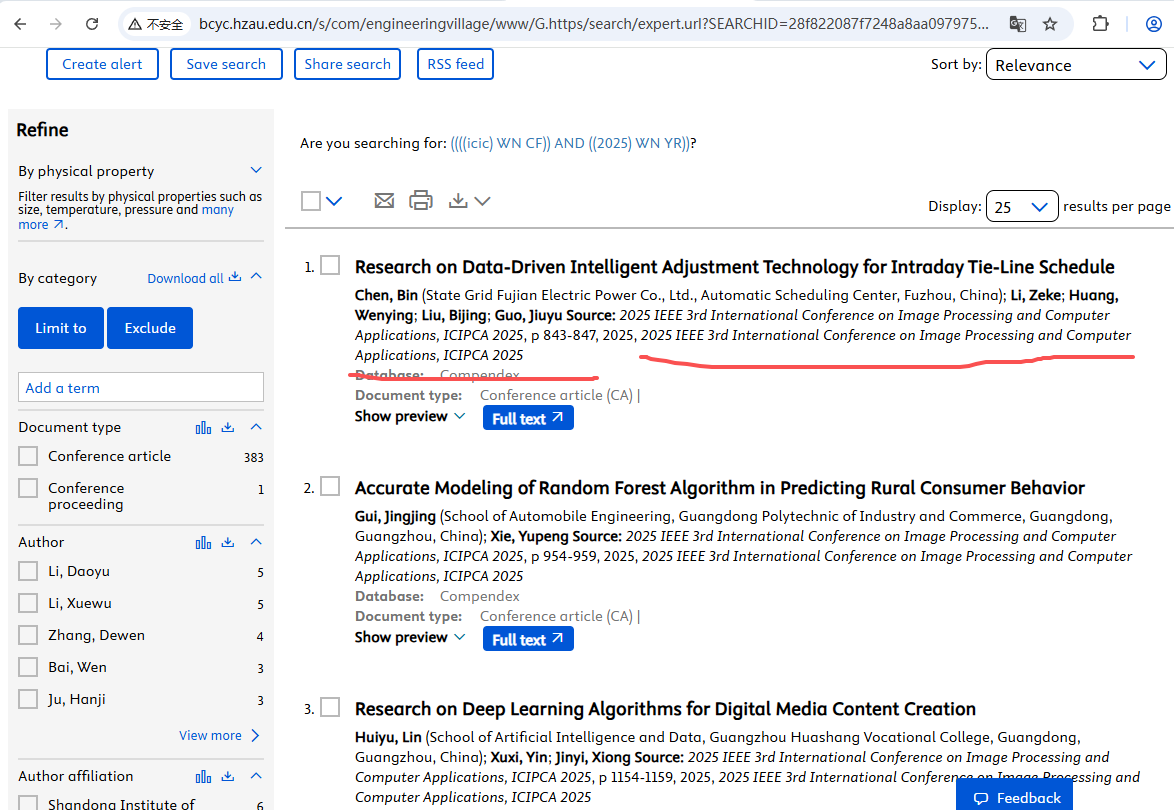Image resolution: width=1174 pixels, height=810 pixels.
Task: Click the translate page icon
Action: (1017, 24)
